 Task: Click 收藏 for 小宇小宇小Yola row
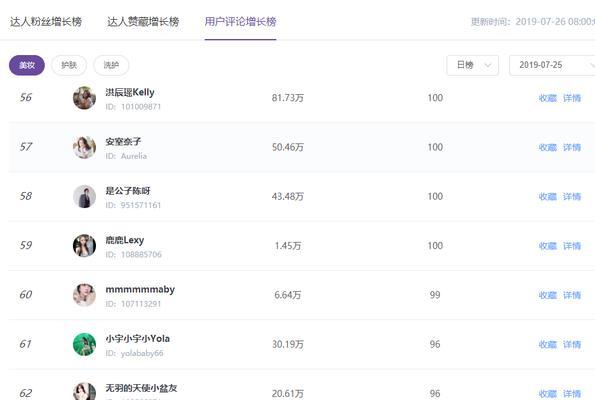pos(548,345)
